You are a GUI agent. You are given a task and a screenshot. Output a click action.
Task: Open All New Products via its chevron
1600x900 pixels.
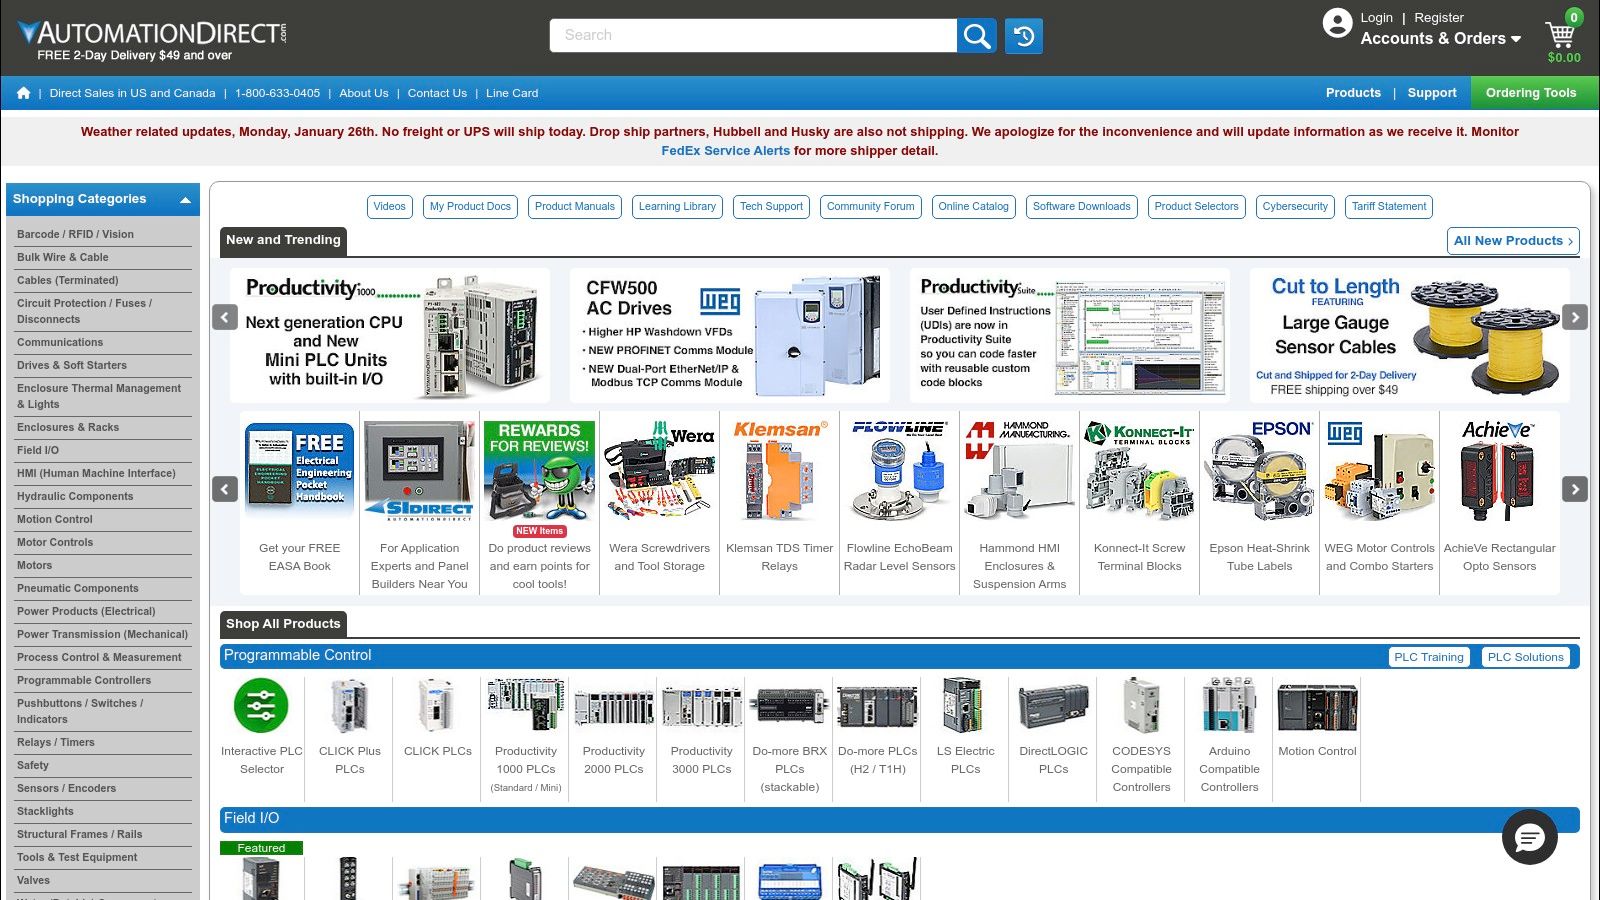point(1570,241)
